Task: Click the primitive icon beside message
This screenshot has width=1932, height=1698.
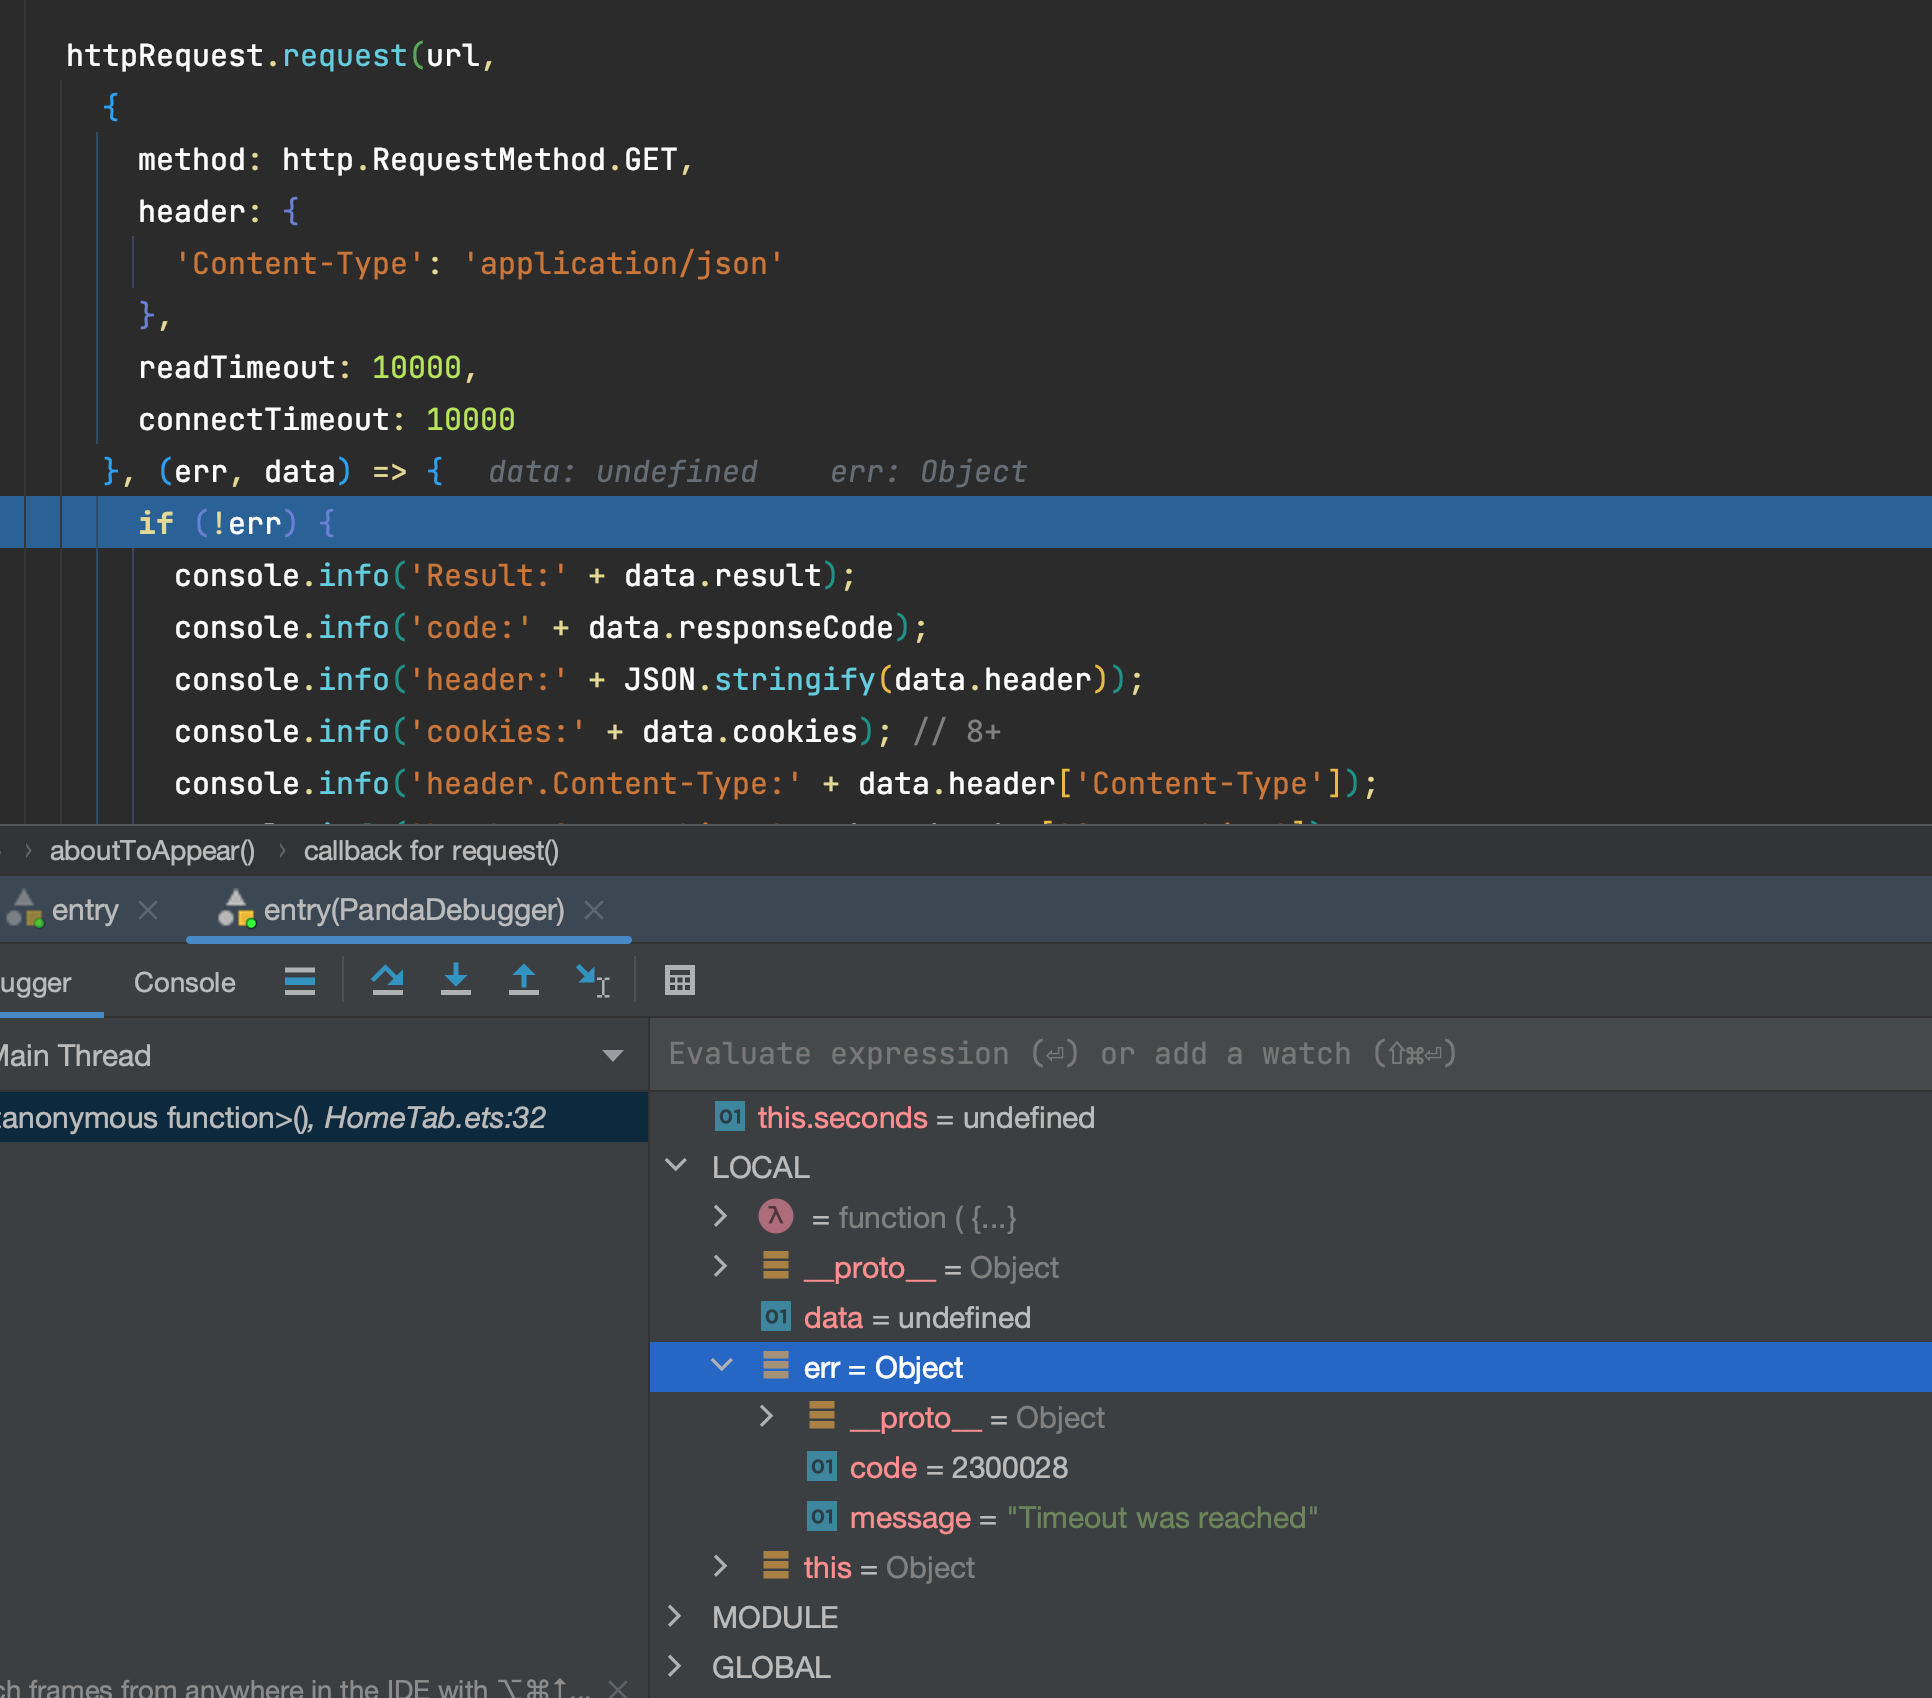Action: pos(822,1517)
